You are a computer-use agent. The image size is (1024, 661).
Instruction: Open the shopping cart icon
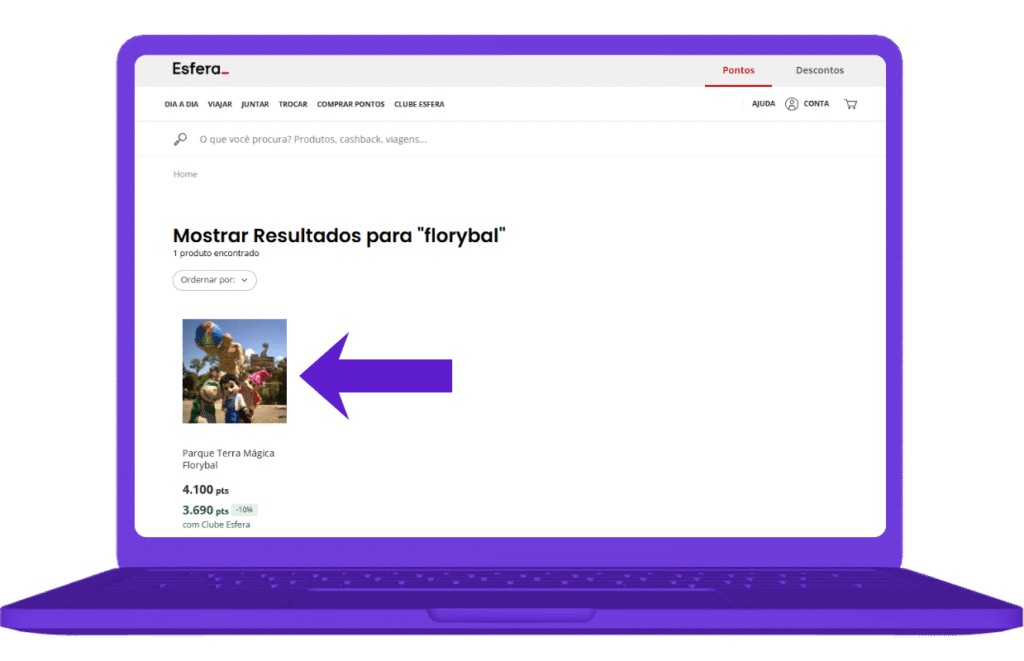click(x=850, y=104)
